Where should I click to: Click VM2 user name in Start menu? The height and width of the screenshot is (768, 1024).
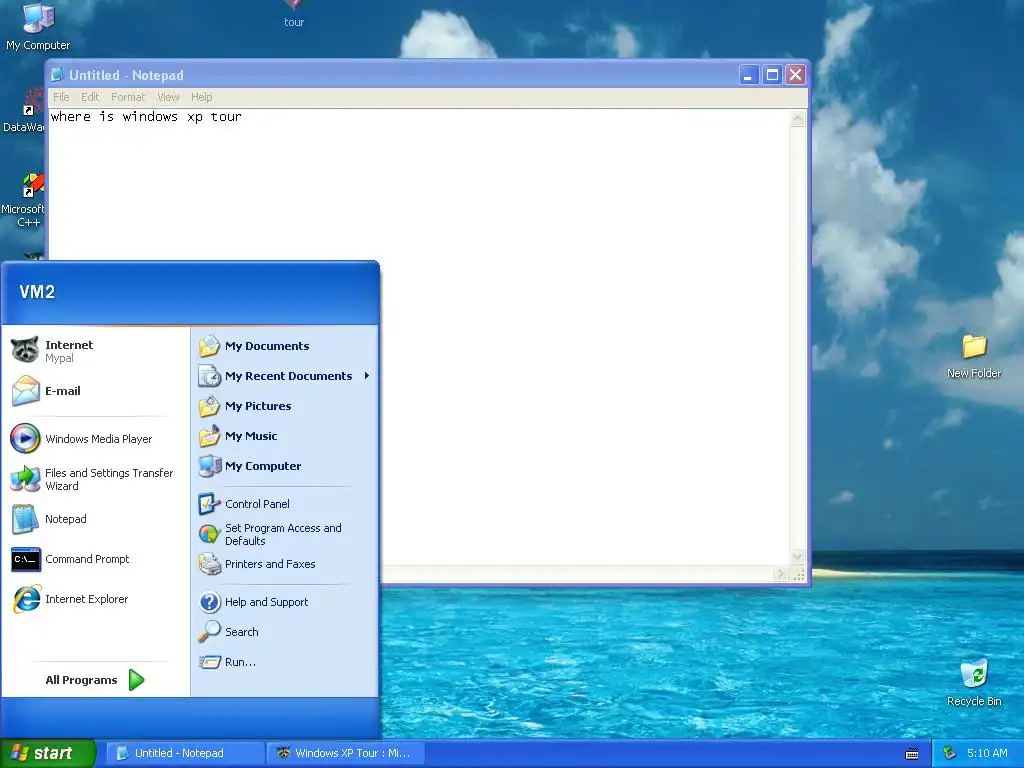(37, 291)
